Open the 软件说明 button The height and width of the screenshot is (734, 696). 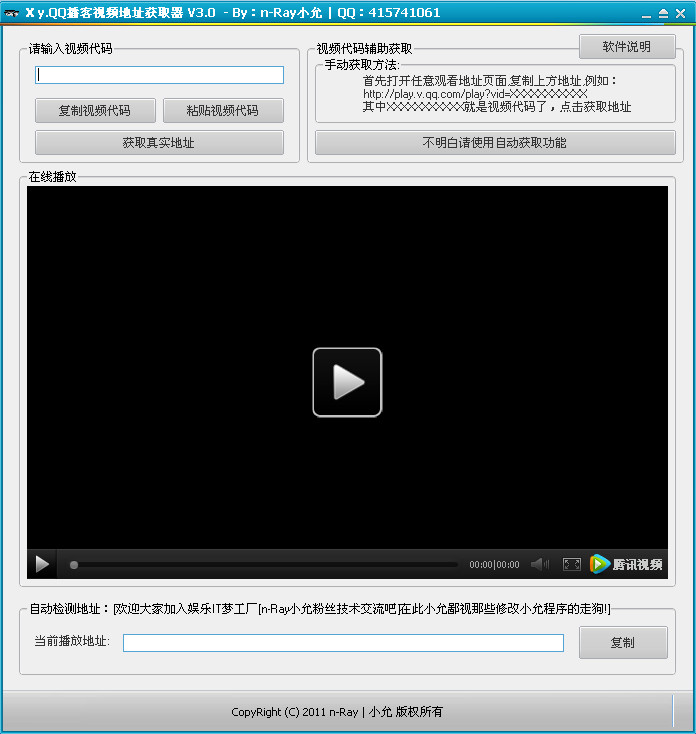[627, 47]
